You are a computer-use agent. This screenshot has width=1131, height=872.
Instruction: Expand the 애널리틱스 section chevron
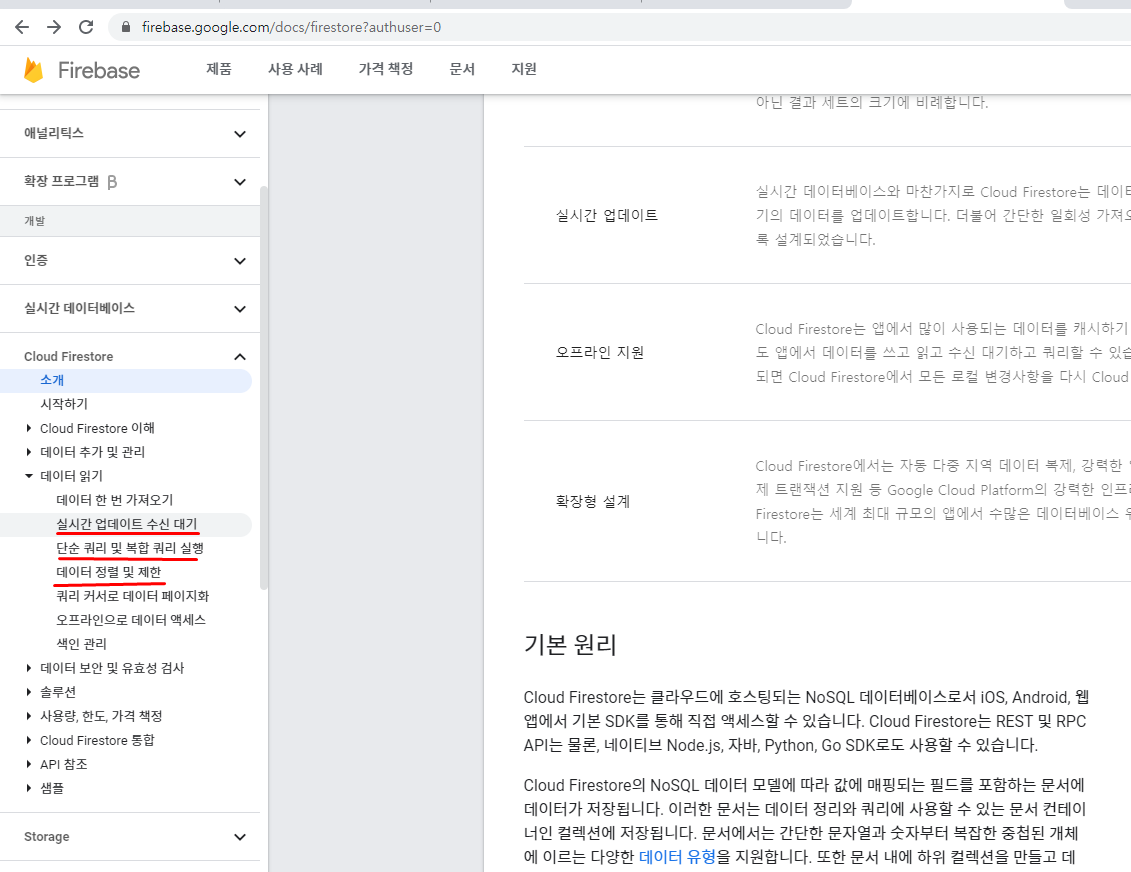240,134
